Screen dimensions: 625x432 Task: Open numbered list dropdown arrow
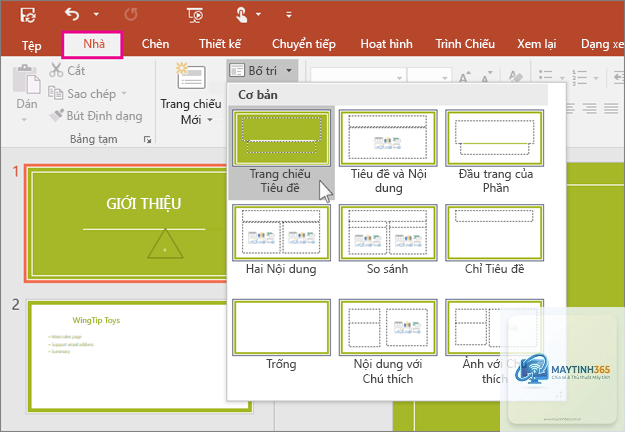[596, 77]
